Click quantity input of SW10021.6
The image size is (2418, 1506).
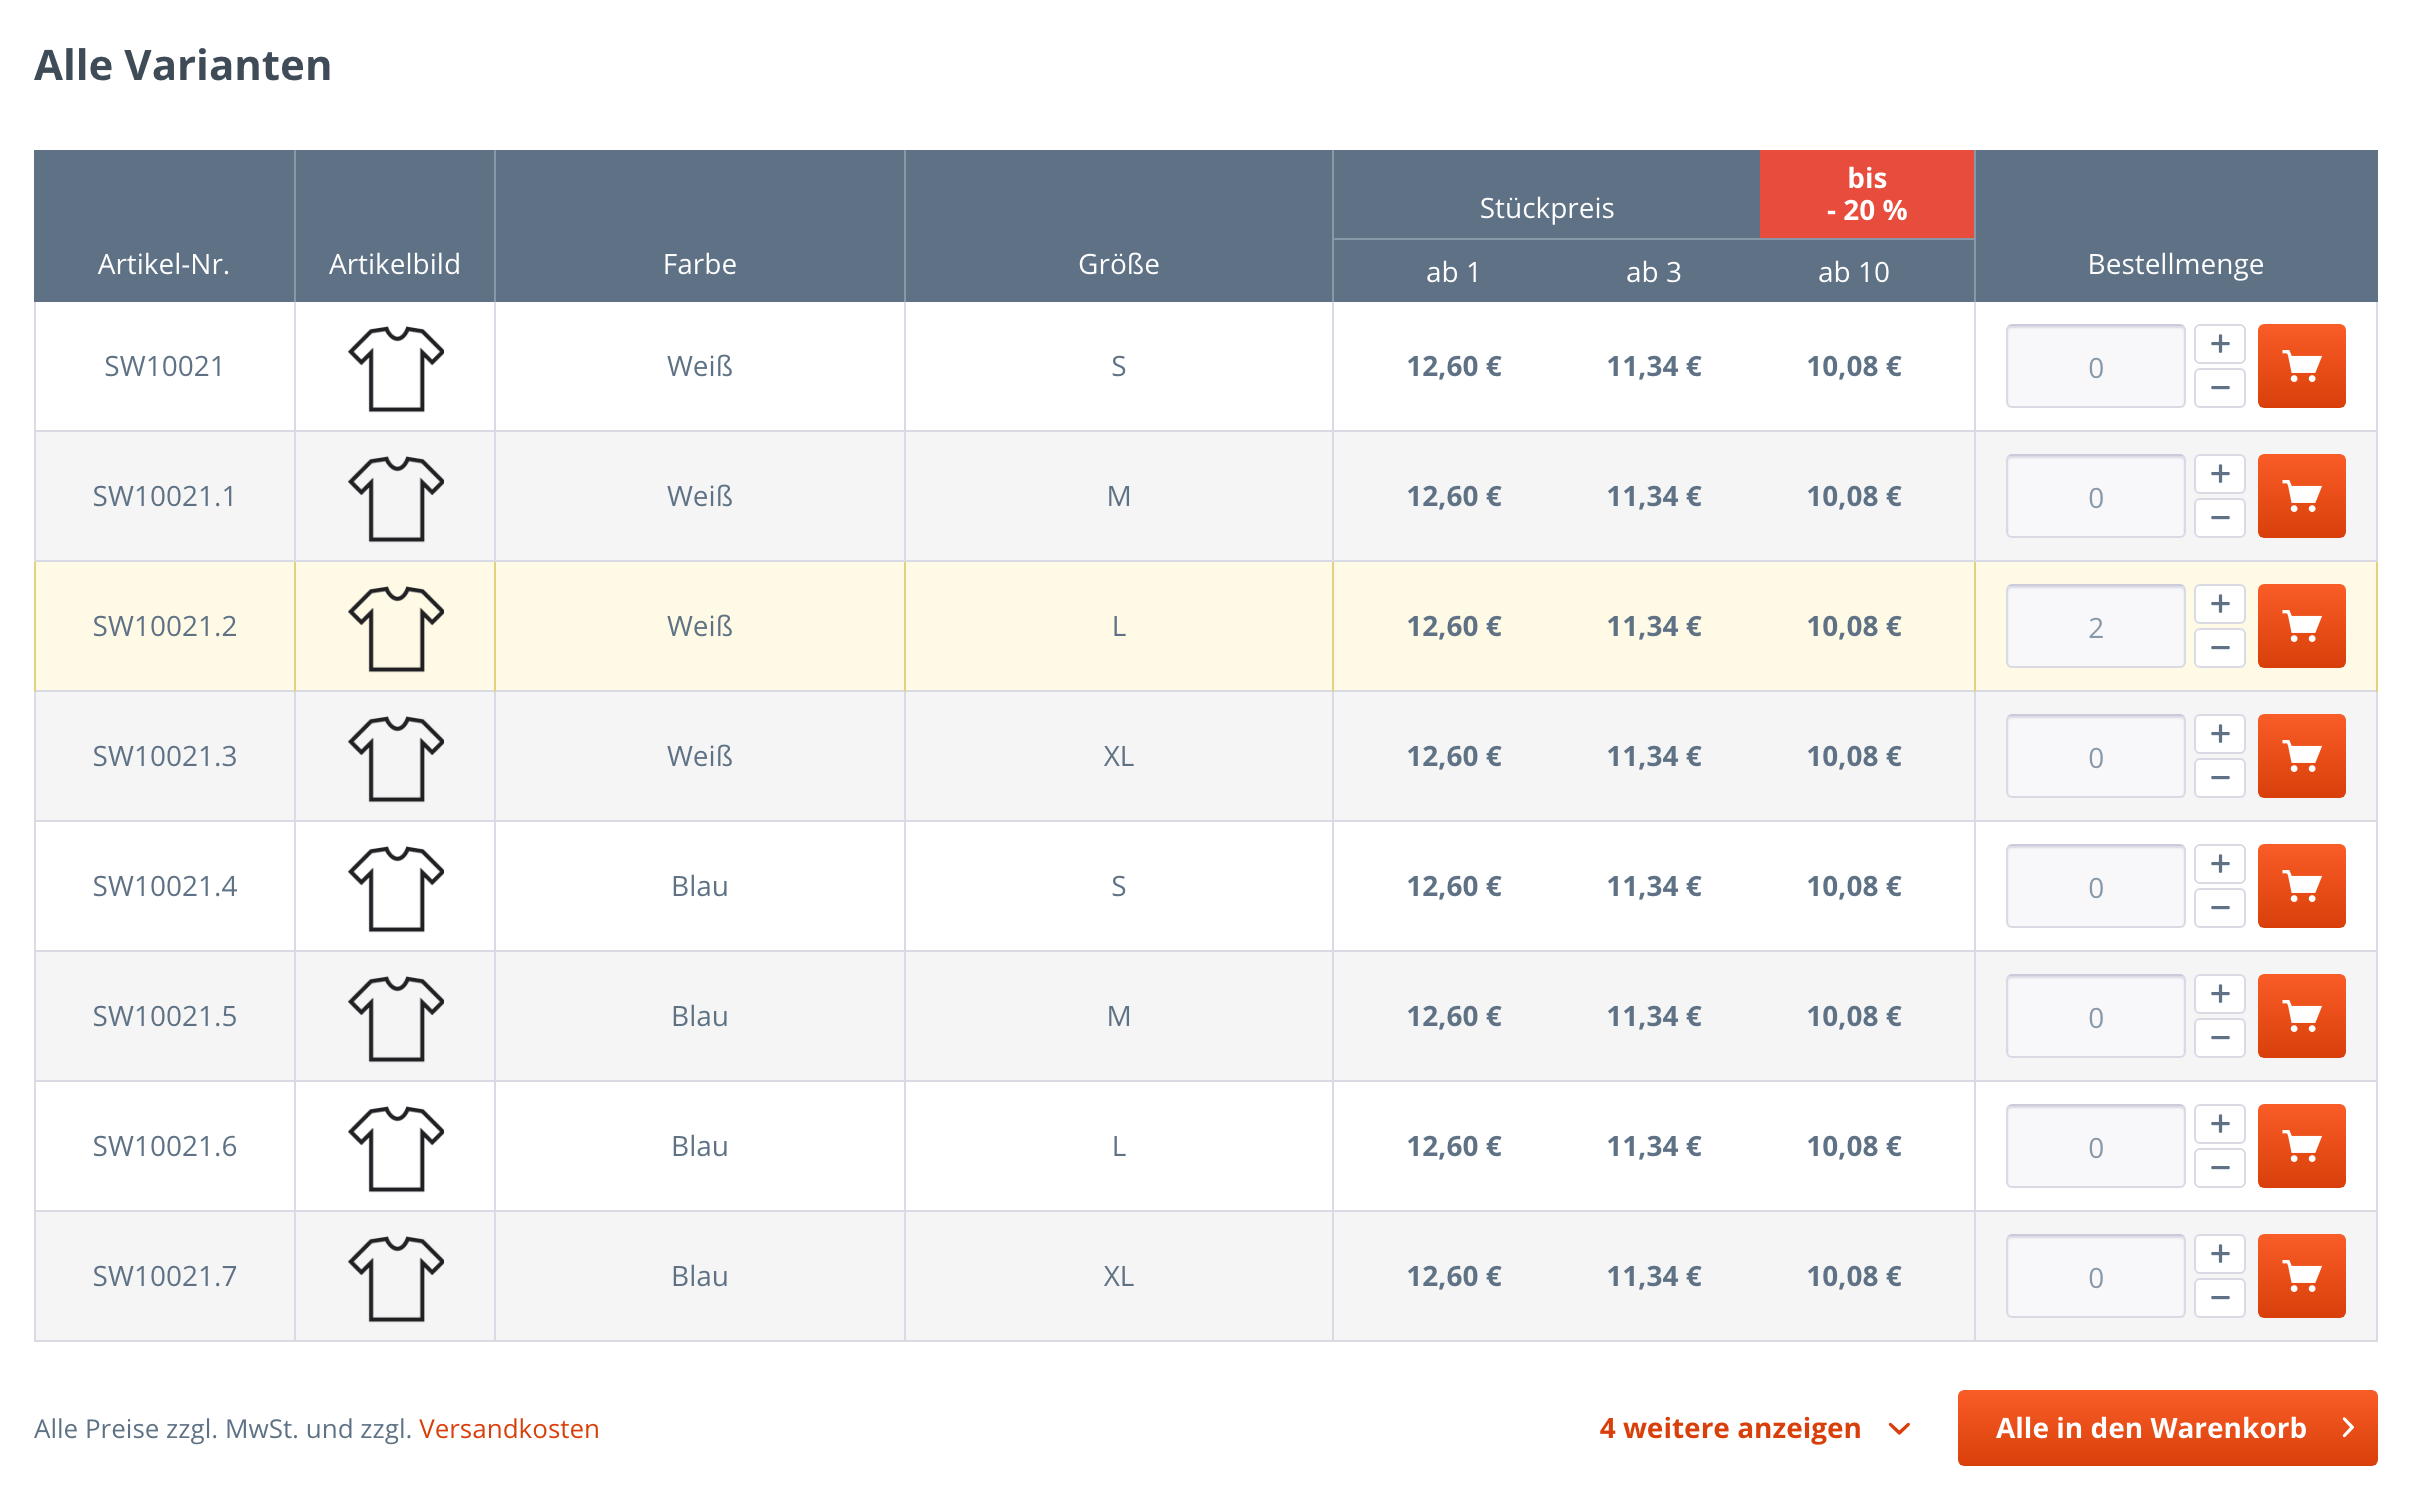pyautogui.click(x=2095, y=1146)
